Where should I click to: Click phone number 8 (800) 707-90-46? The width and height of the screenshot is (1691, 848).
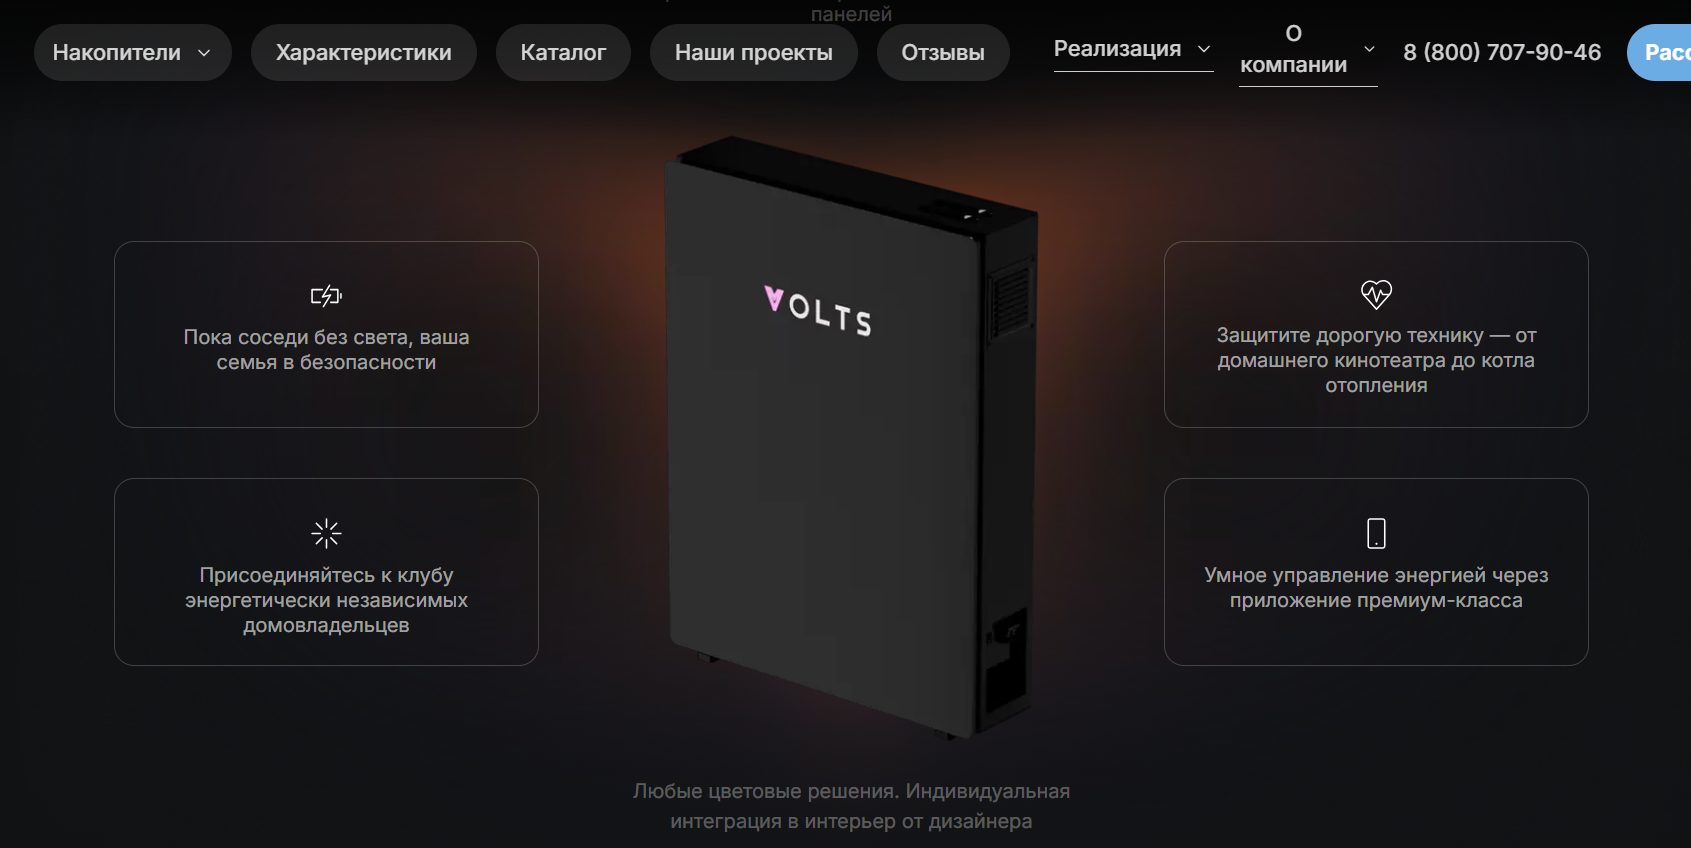pos(1502,52)
